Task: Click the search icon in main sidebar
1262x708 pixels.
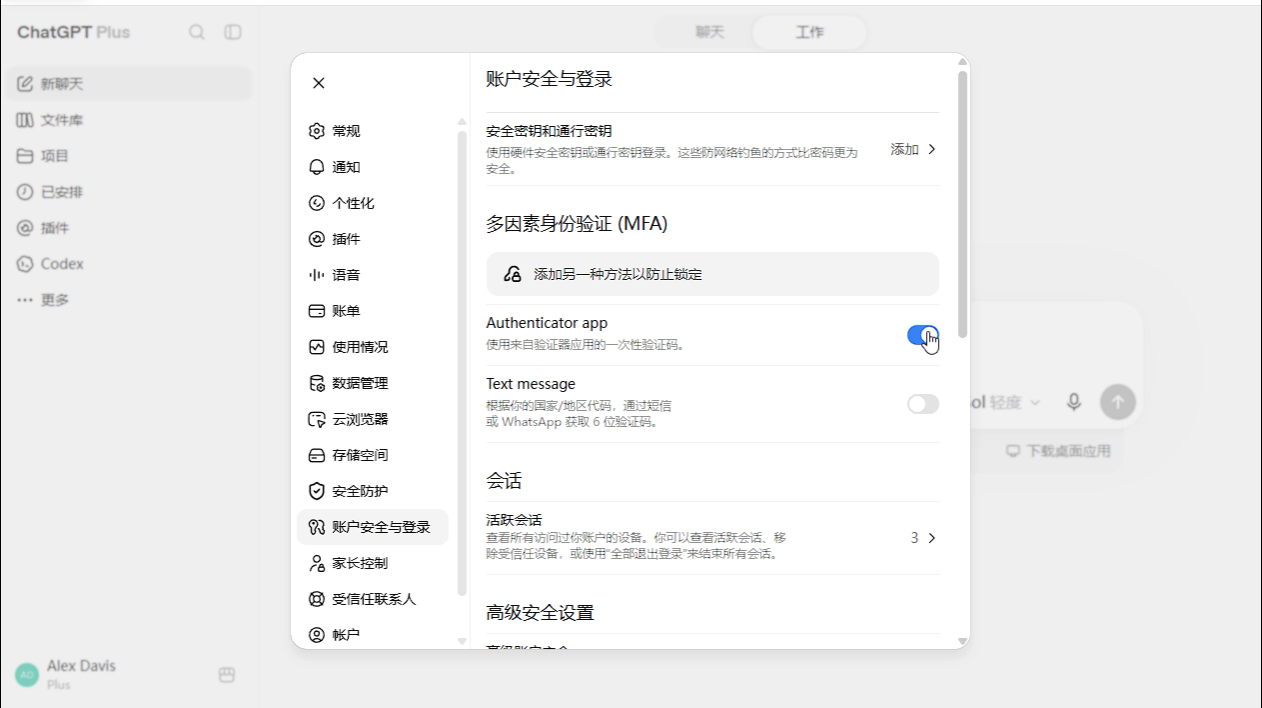Action: coord(197,32)
